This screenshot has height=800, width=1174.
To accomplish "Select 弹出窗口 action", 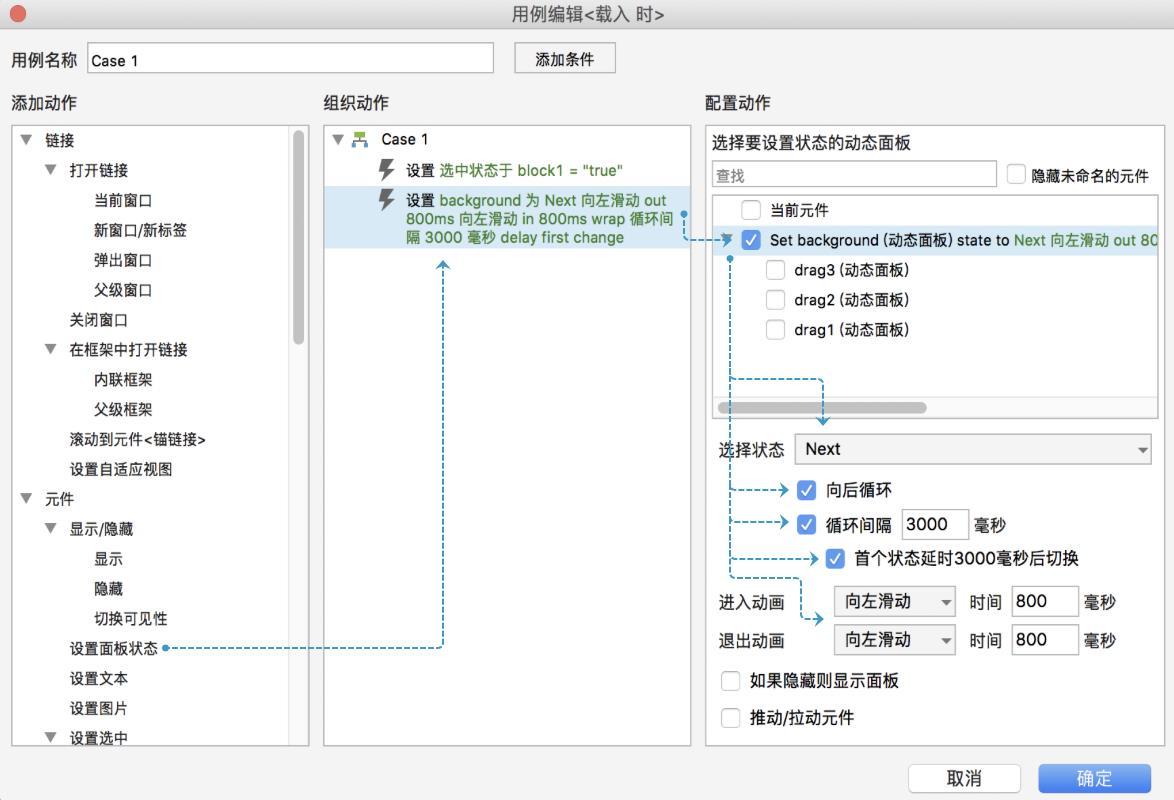I will point(123,260).
